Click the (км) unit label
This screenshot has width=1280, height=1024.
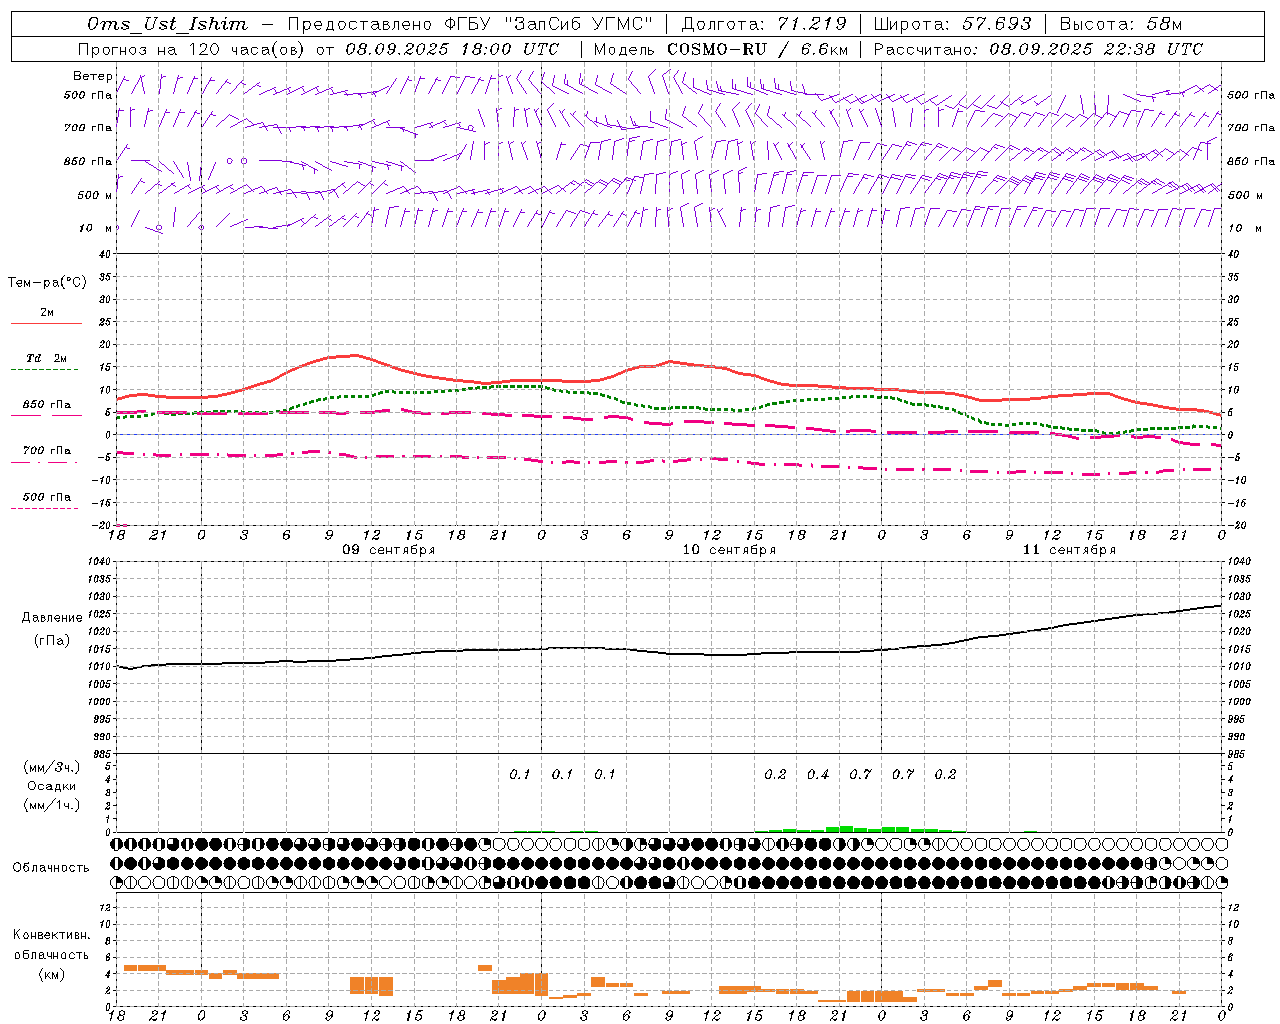52,974
